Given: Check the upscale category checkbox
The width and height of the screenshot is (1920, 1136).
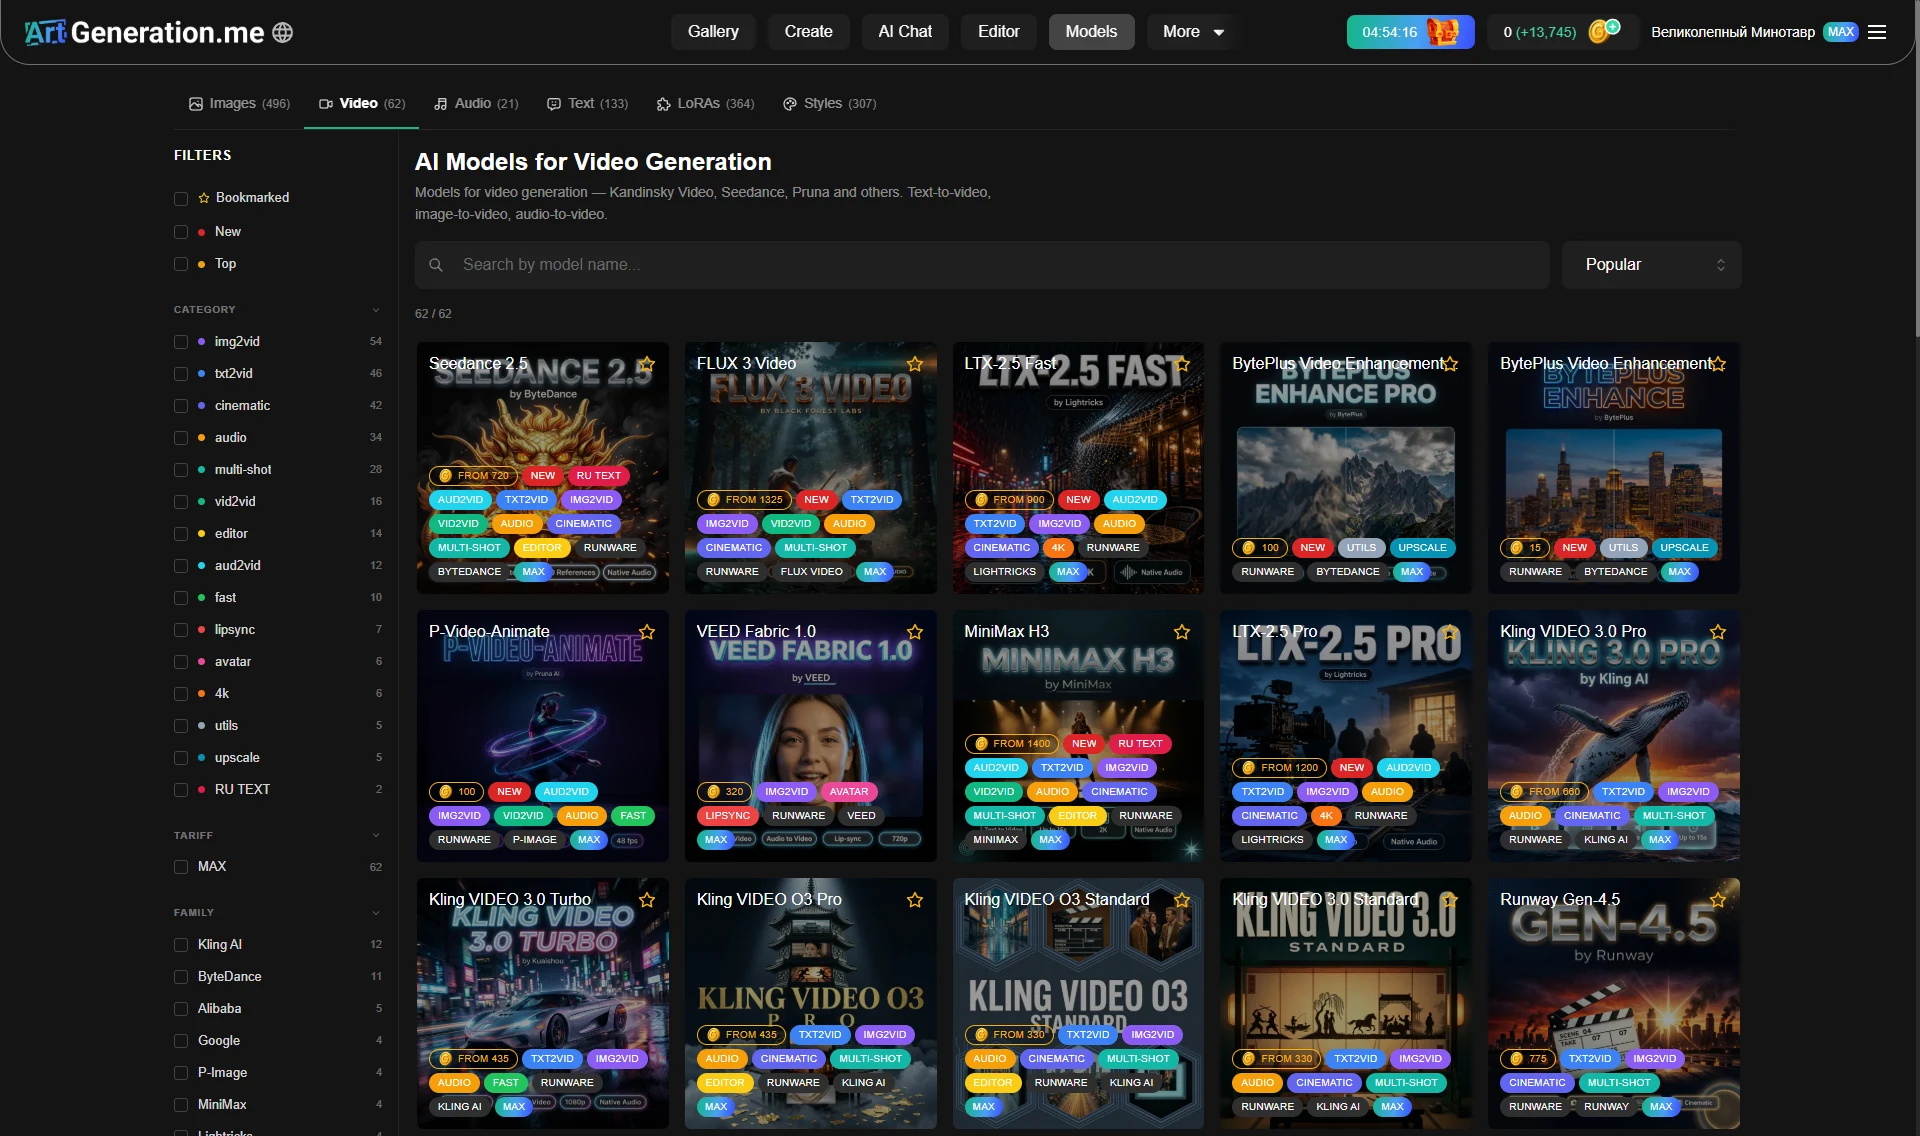Looking at the screenshot, I should (181, 758).
